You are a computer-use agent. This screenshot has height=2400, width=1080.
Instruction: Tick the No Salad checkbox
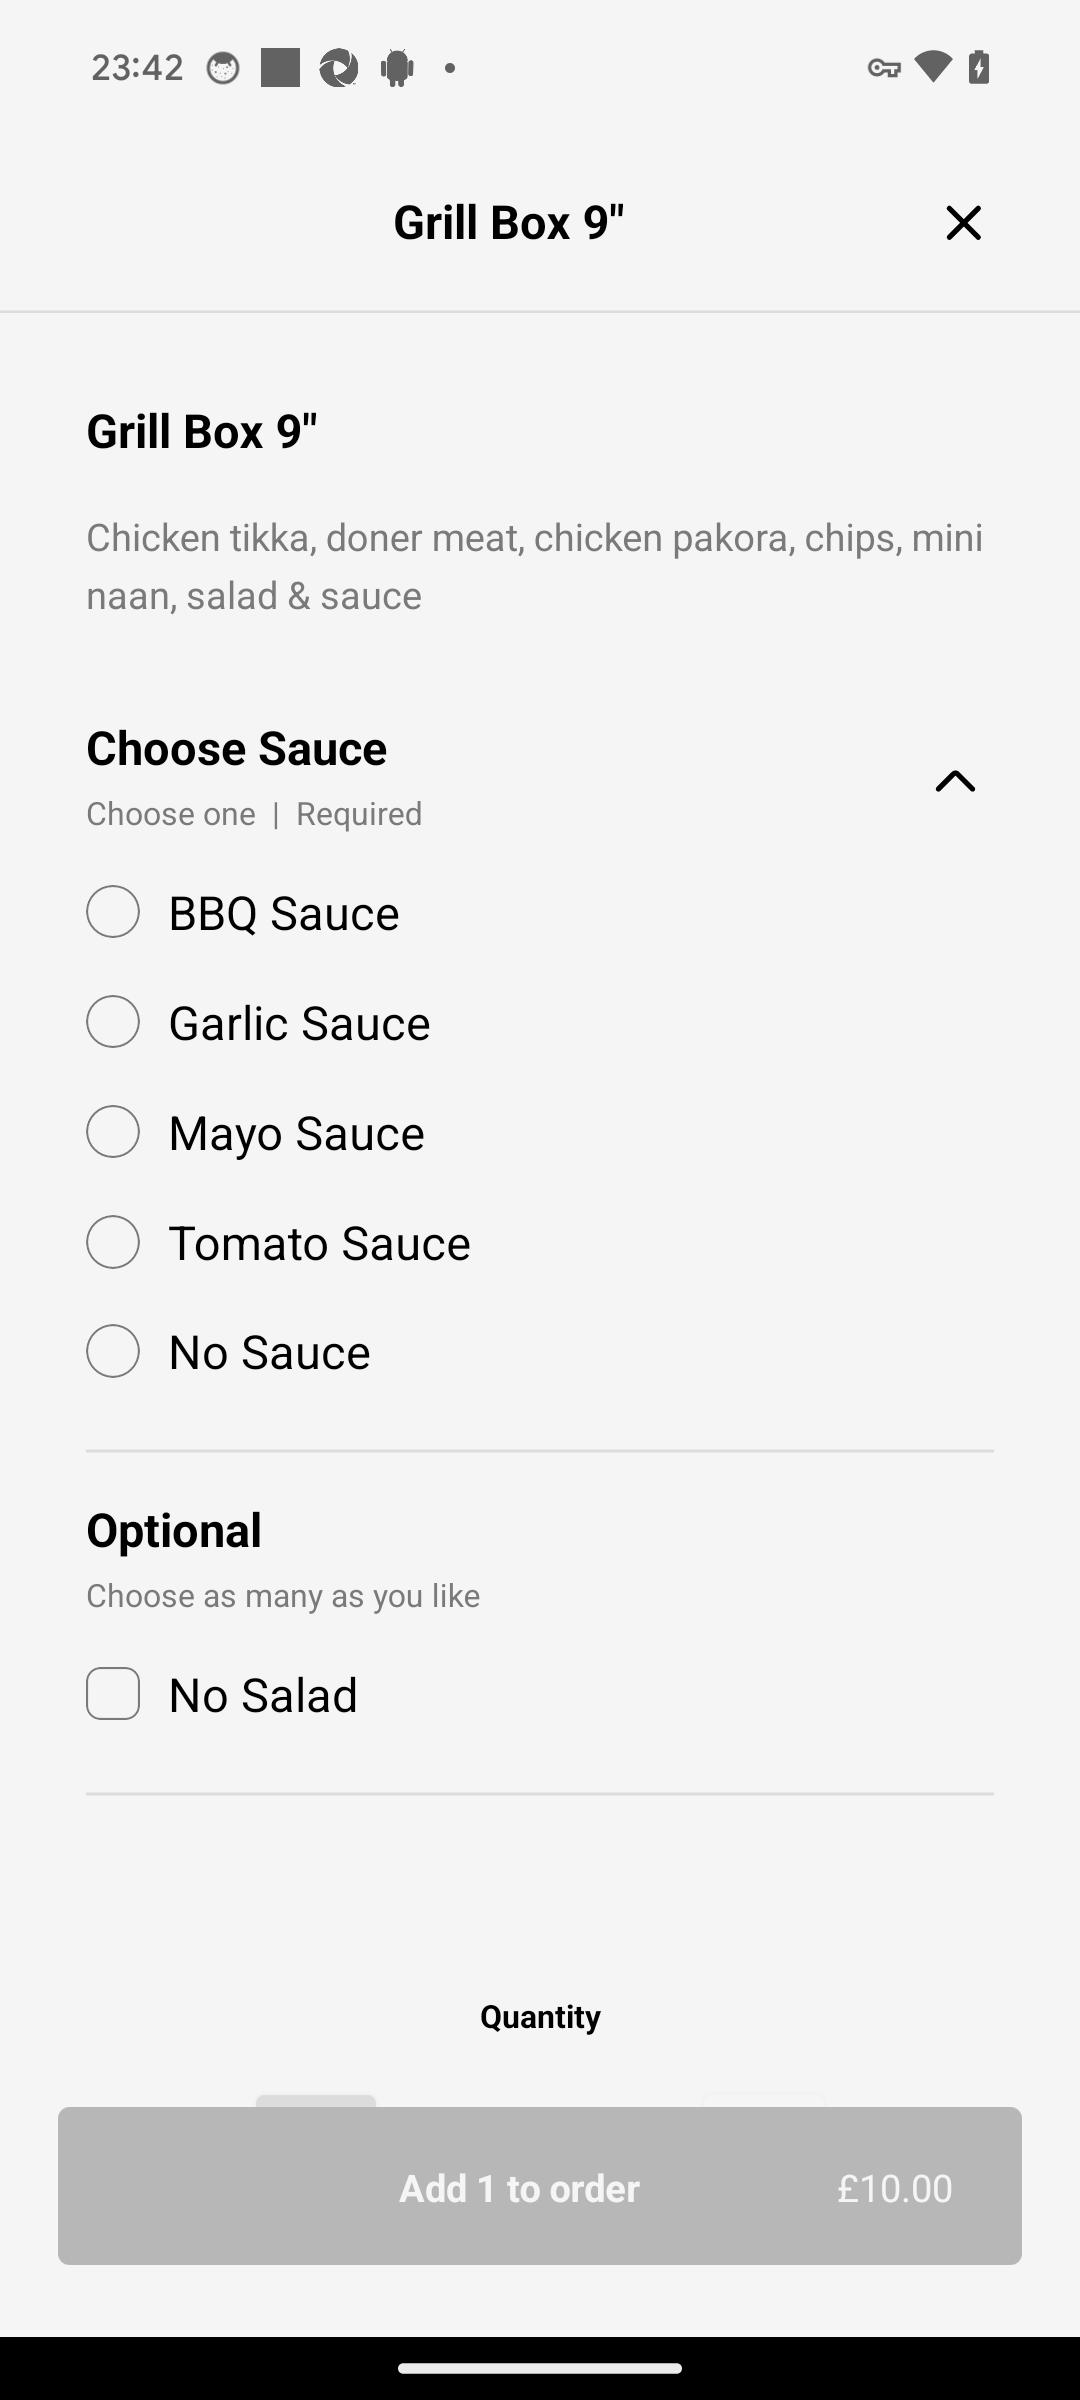tap(113, 1694)
